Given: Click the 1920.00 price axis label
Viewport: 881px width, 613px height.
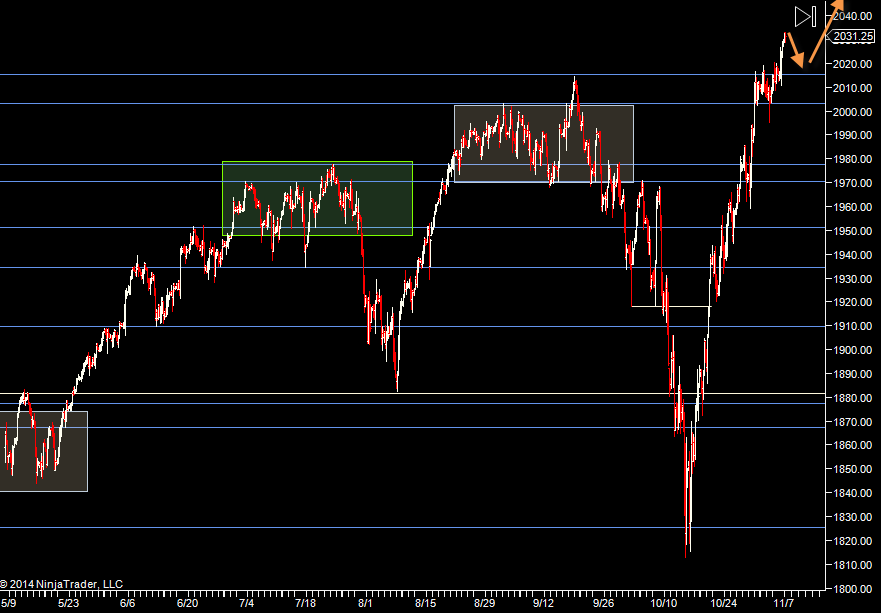Looking at the screenshot, I should (x=853, y=302).
